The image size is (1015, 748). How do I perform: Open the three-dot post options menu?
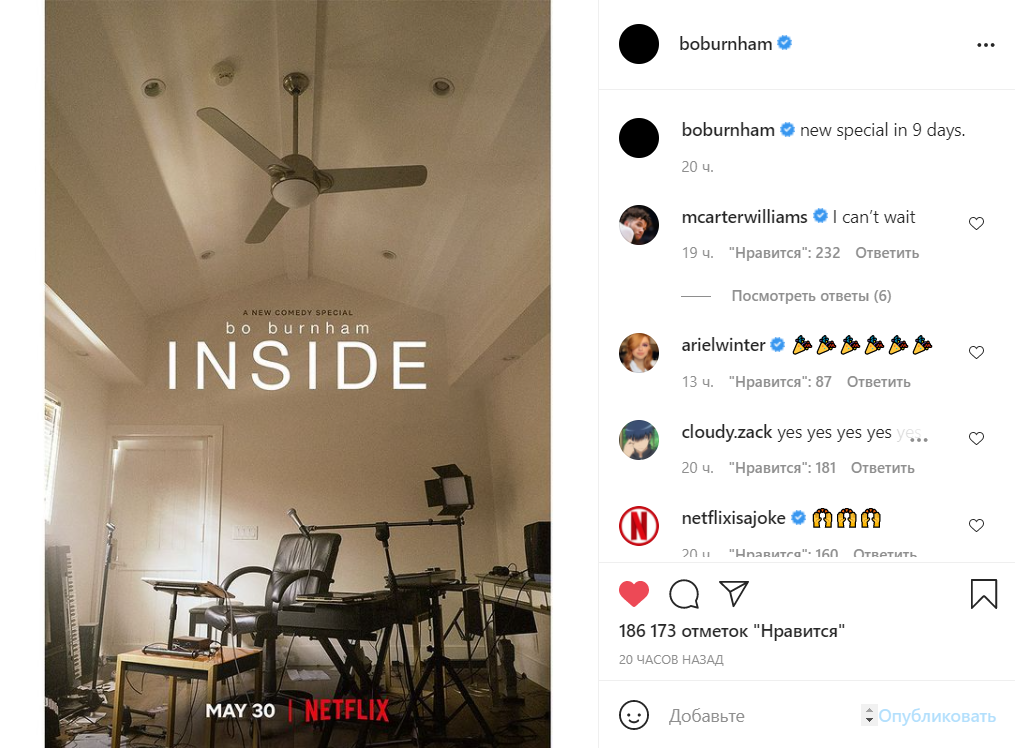(985, 45)
